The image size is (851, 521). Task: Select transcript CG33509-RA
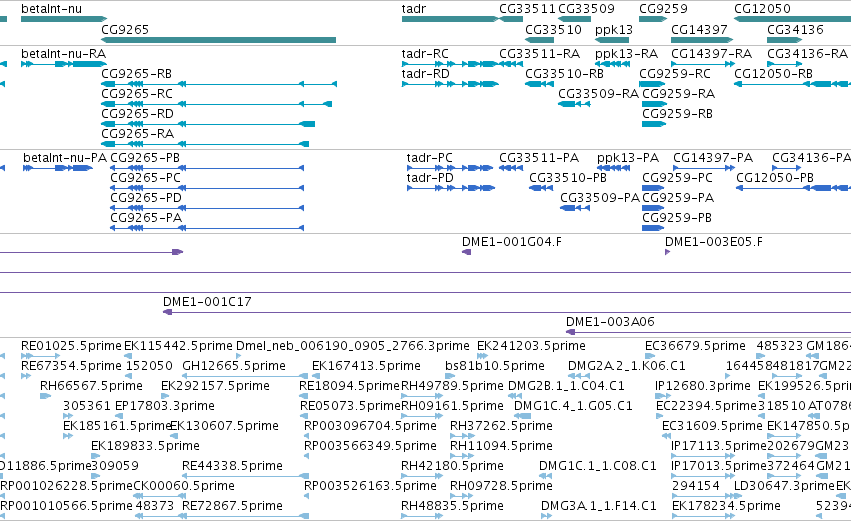(x=574, y=104)
